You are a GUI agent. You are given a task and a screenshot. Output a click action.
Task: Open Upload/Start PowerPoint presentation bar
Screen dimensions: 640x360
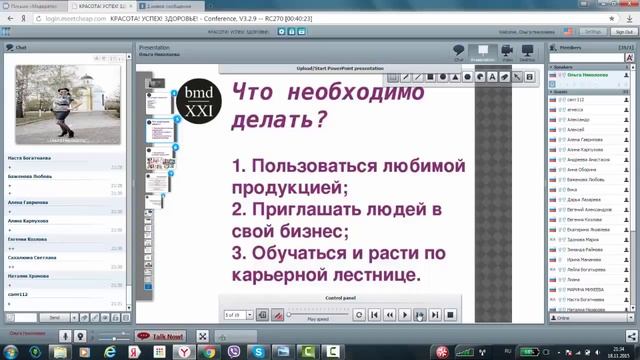[x=340, y=69]
